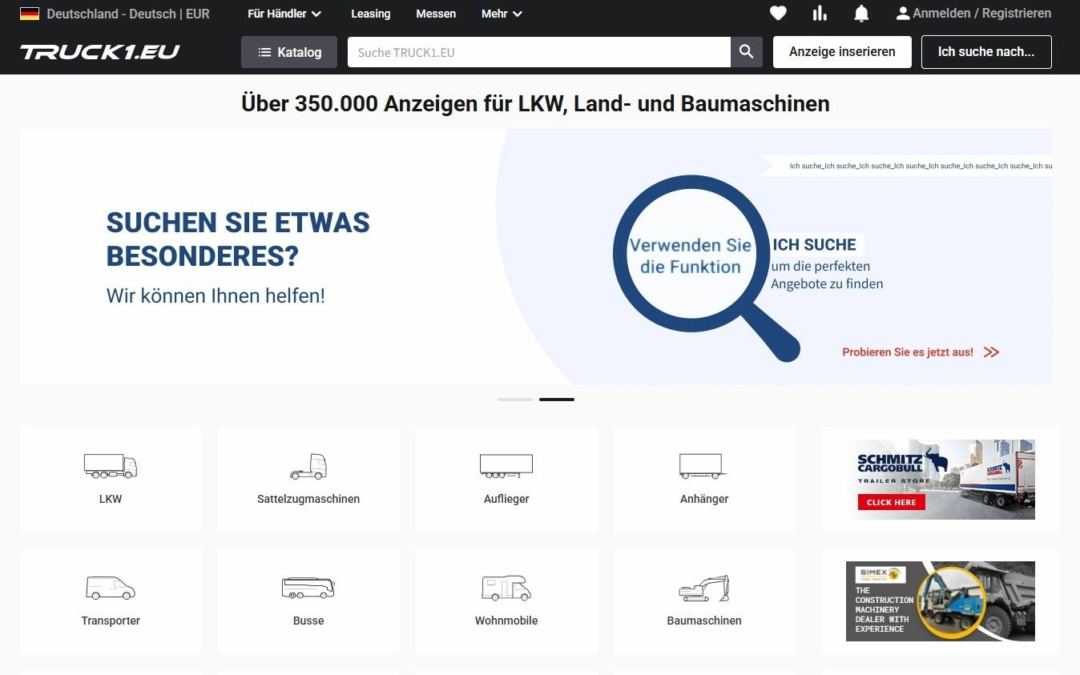1080x675 pixels.
Task: Open the Auflieger semi-trailer category icon
Action: [505, 466]
